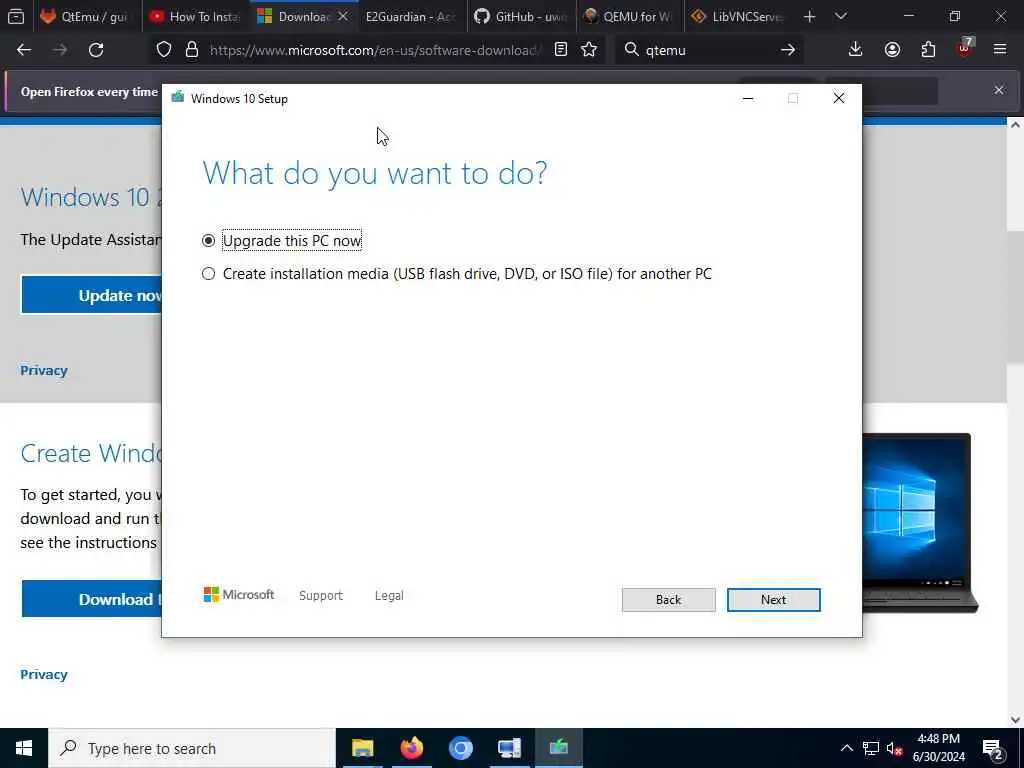
Task: Switch to the QEMU for Windows tab
Action: point(630,16)
